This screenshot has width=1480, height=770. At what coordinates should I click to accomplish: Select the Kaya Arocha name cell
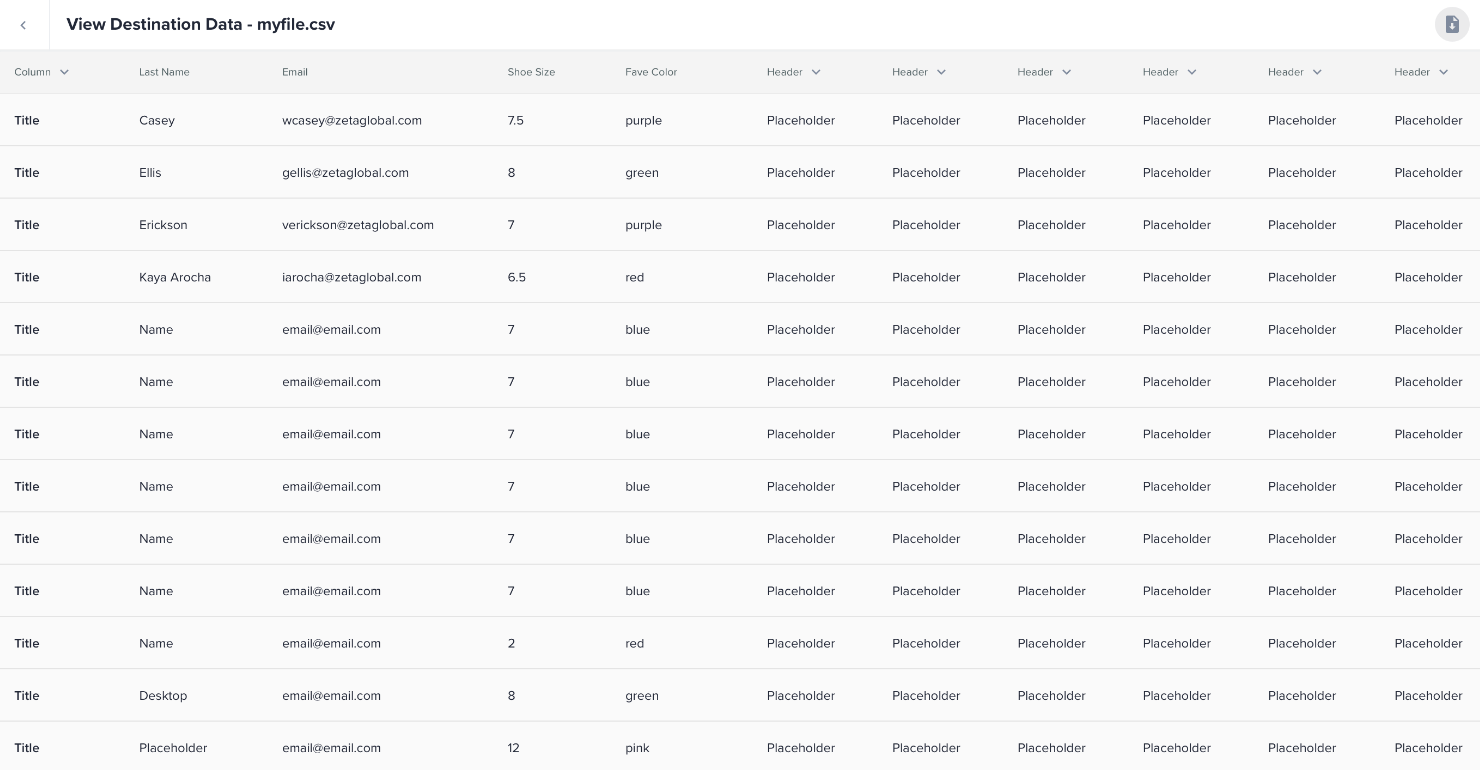tap(175, 277)
